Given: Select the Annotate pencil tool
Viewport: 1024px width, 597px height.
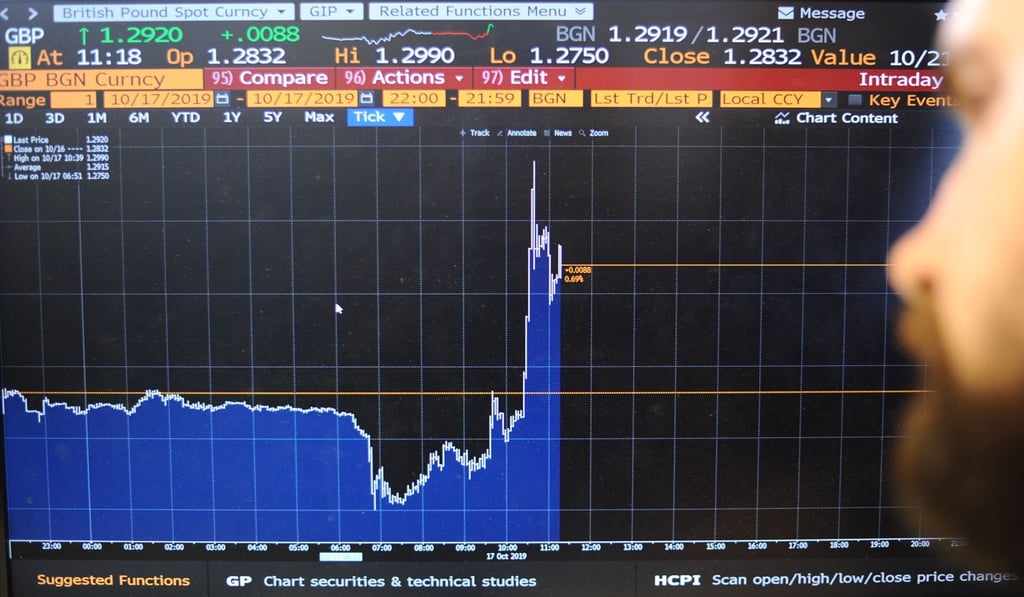Looking at the screenshot, I should [x=499, y=133].
